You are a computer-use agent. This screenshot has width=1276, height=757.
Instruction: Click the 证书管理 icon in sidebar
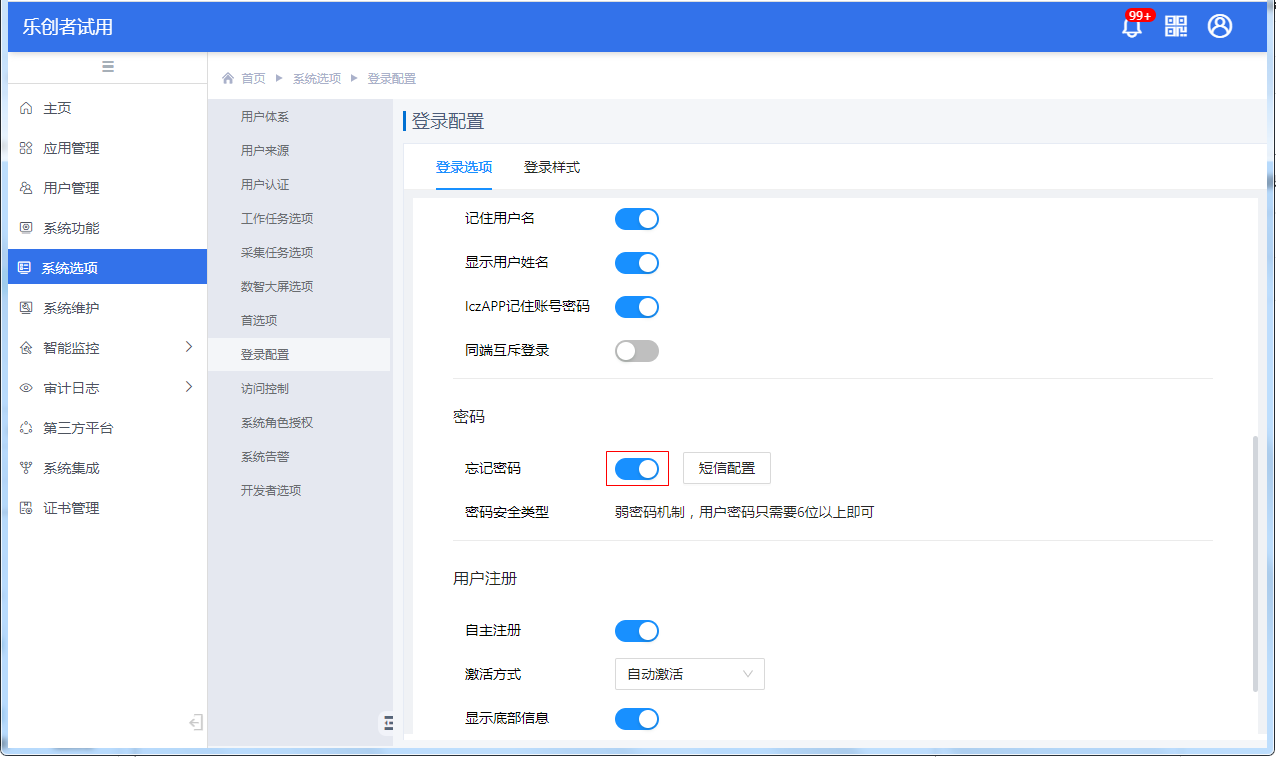coord(26,508)
